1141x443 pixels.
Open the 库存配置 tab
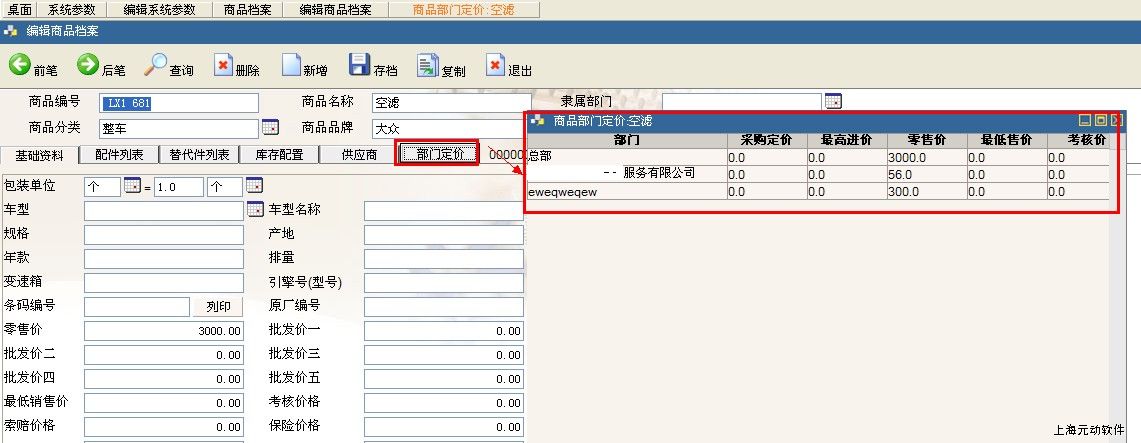pos(278,154)
